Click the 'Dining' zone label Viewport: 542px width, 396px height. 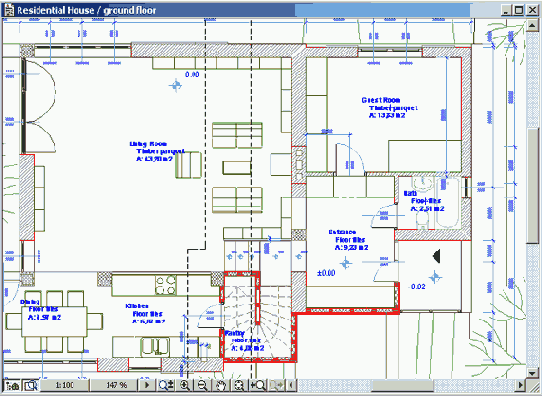29,302
